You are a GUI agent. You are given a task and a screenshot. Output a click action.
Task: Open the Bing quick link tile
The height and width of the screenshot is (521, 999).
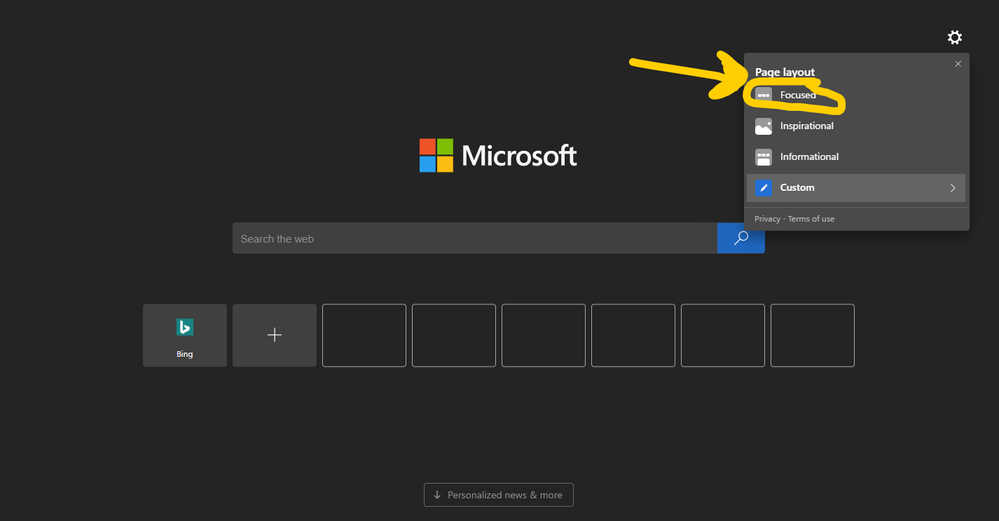point(185,335)
